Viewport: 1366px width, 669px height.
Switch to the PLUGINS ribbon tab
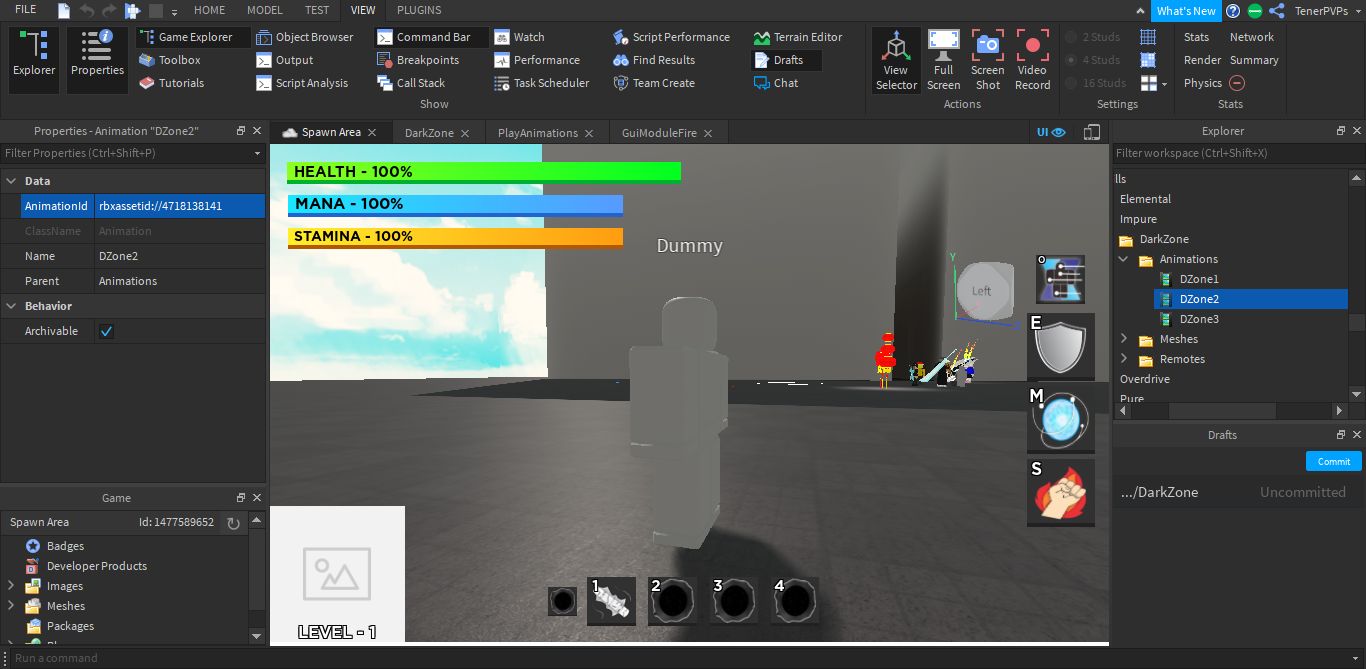[x=419, y=10]
